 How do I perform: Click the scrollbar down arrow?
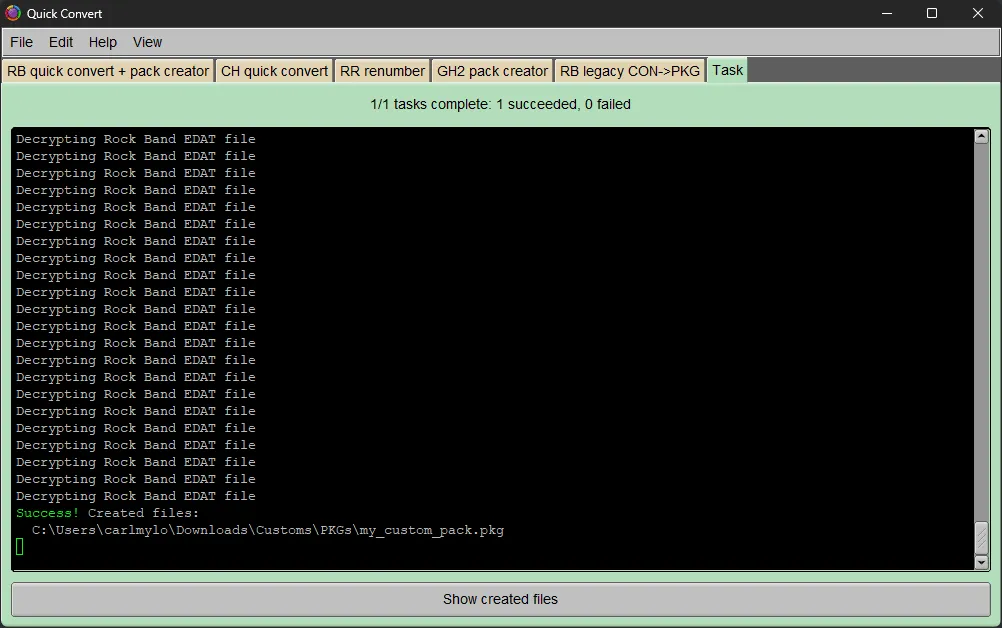981,562
